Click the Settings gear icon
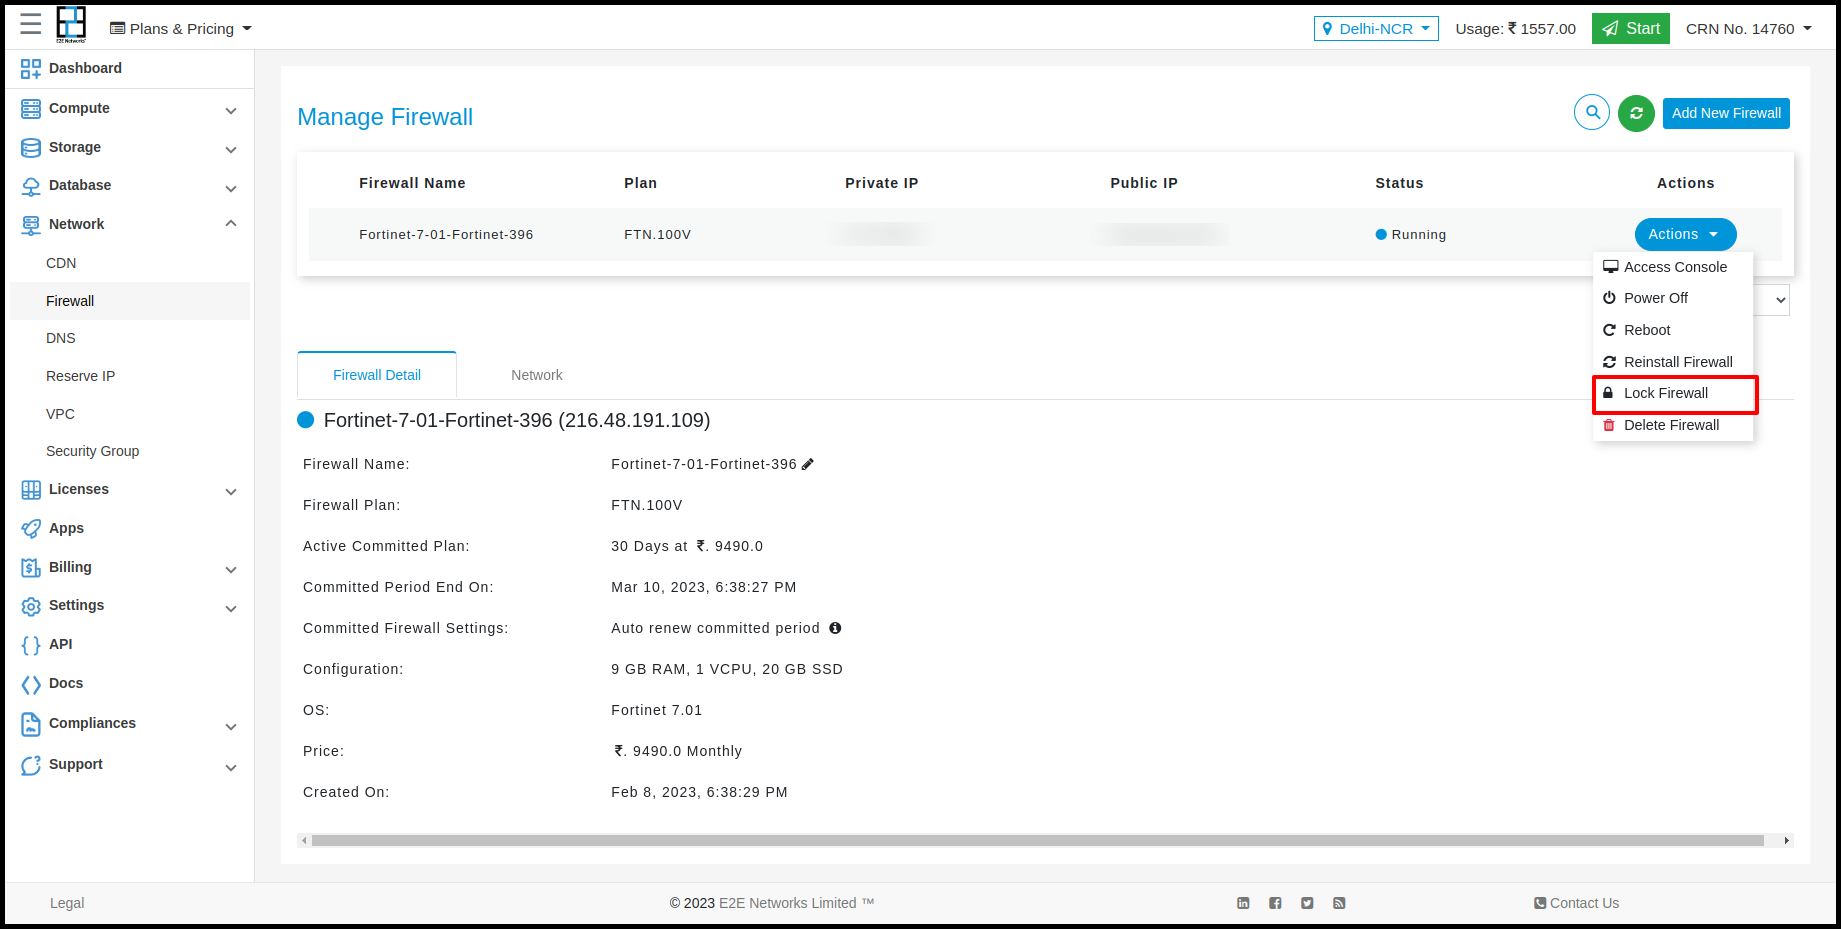Screen dimensions: 1841x929 click(x=31, y=606)
